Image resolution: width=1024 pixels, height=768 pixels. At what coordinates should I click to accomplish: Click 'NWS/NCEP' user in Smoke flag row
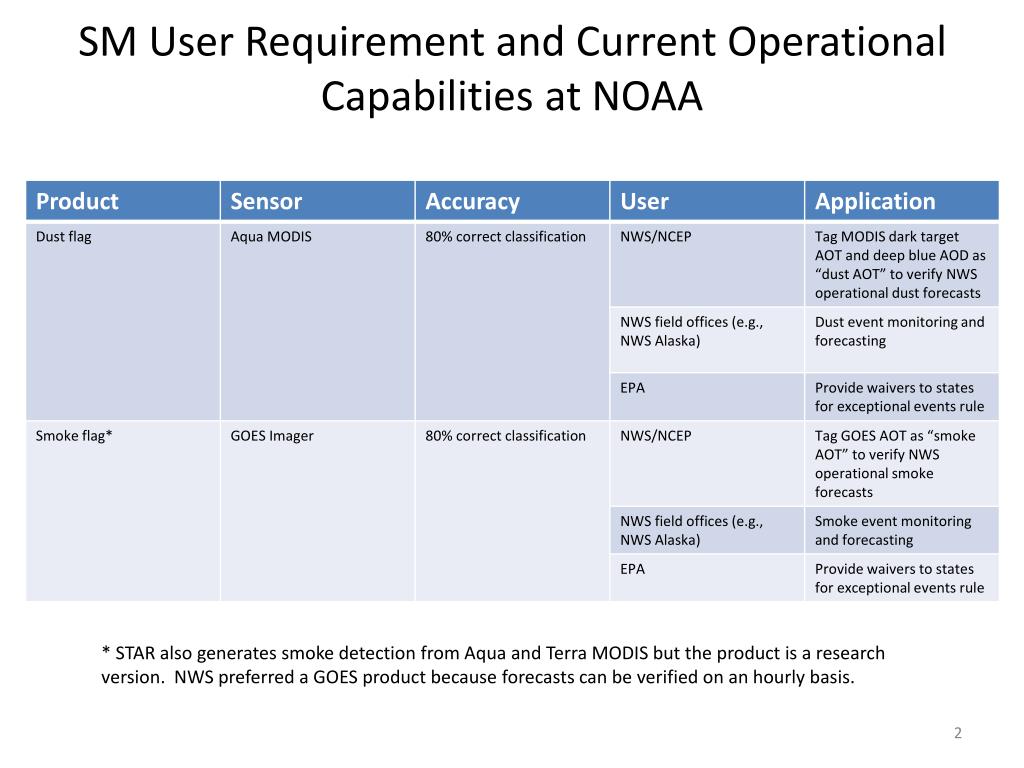707,464
